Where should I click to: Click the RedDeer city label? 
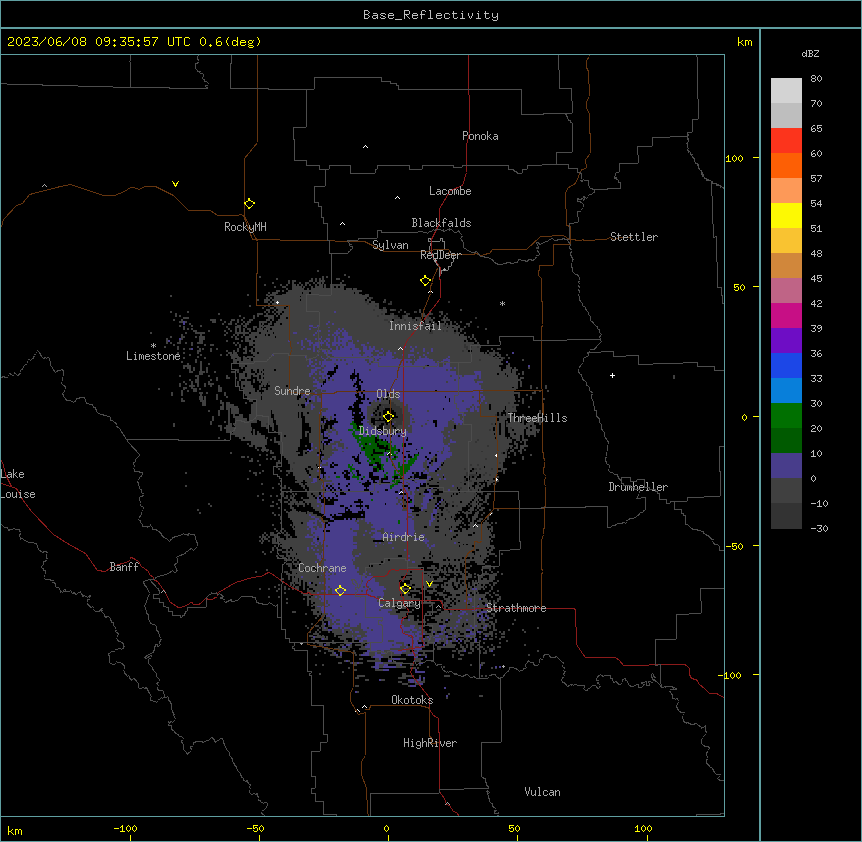pos(440,255)
